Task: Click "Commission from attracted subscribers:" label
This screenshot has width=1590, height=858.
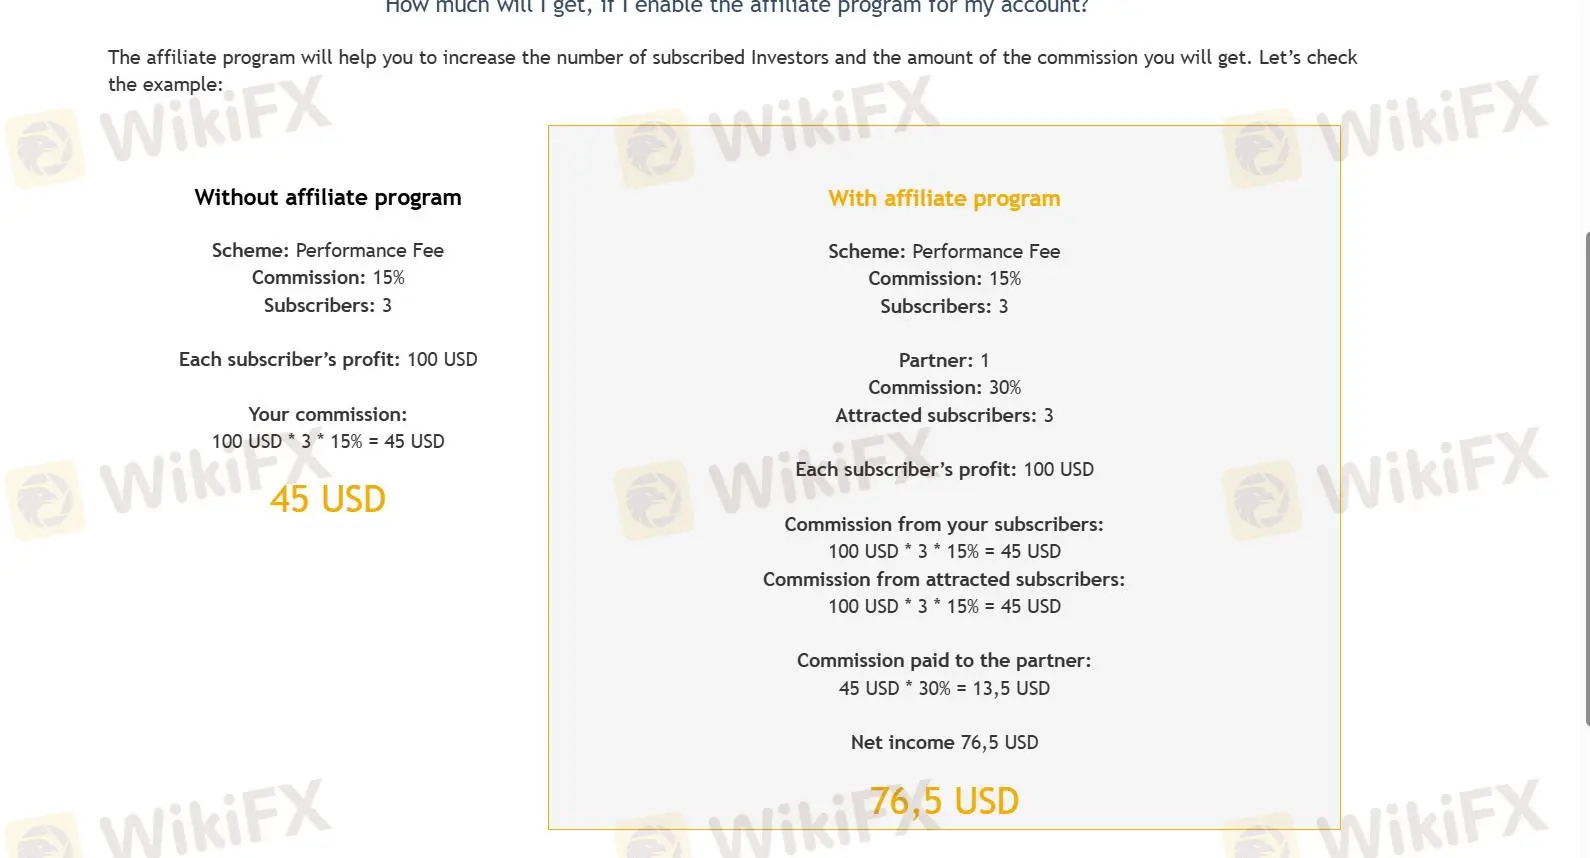Action: tap(944, 579)
